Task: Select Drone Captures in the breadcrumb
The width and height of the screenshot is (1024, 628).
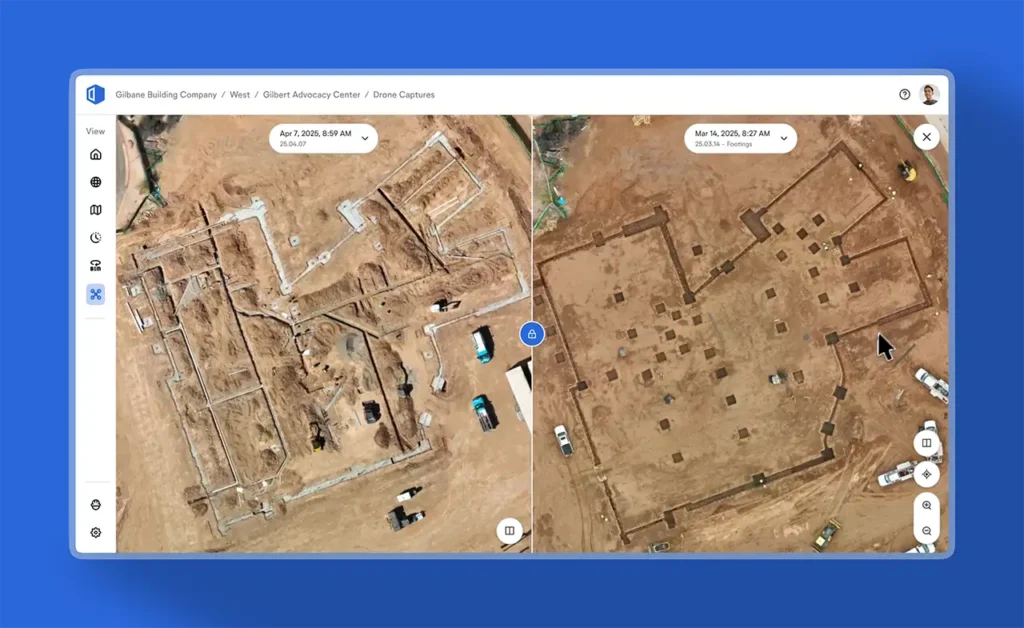Action: click(x=402, y=94)
